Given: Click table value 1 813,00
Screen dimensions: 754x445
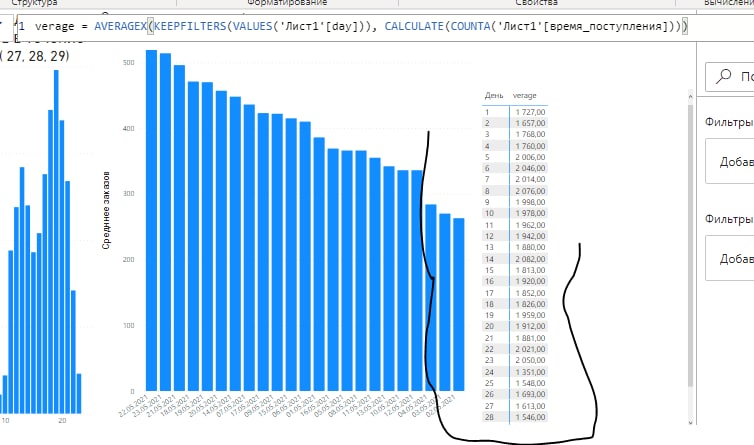Looking at the screenshot, I should [x=530, y=270].
